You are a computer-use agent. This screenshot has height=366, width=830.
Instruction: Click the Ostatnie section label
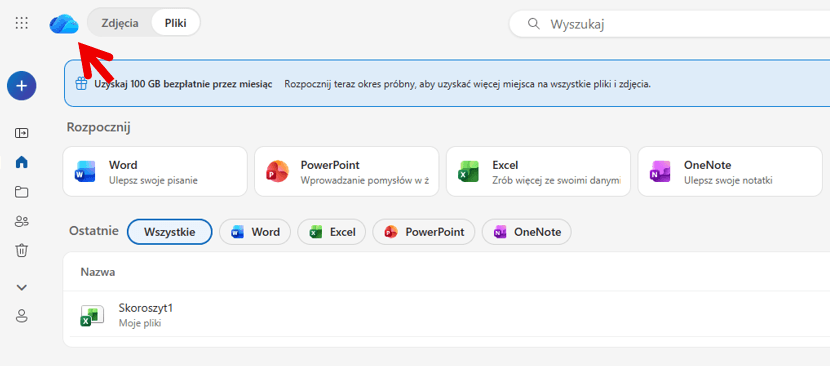tap(94, 231)
